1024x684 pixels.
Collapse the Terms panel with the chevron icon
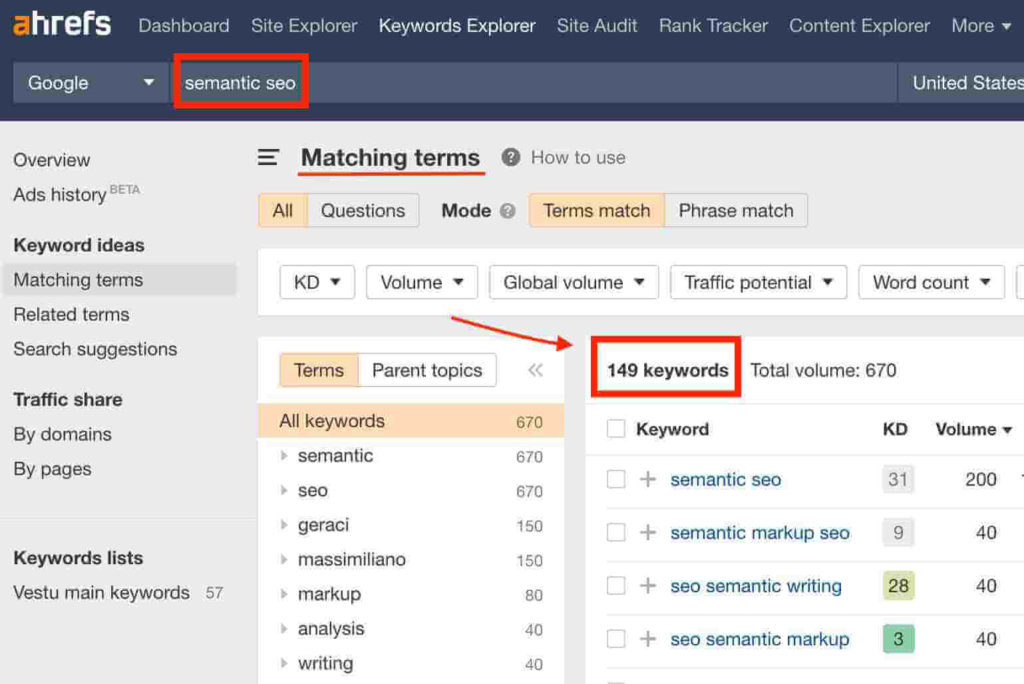535,370
